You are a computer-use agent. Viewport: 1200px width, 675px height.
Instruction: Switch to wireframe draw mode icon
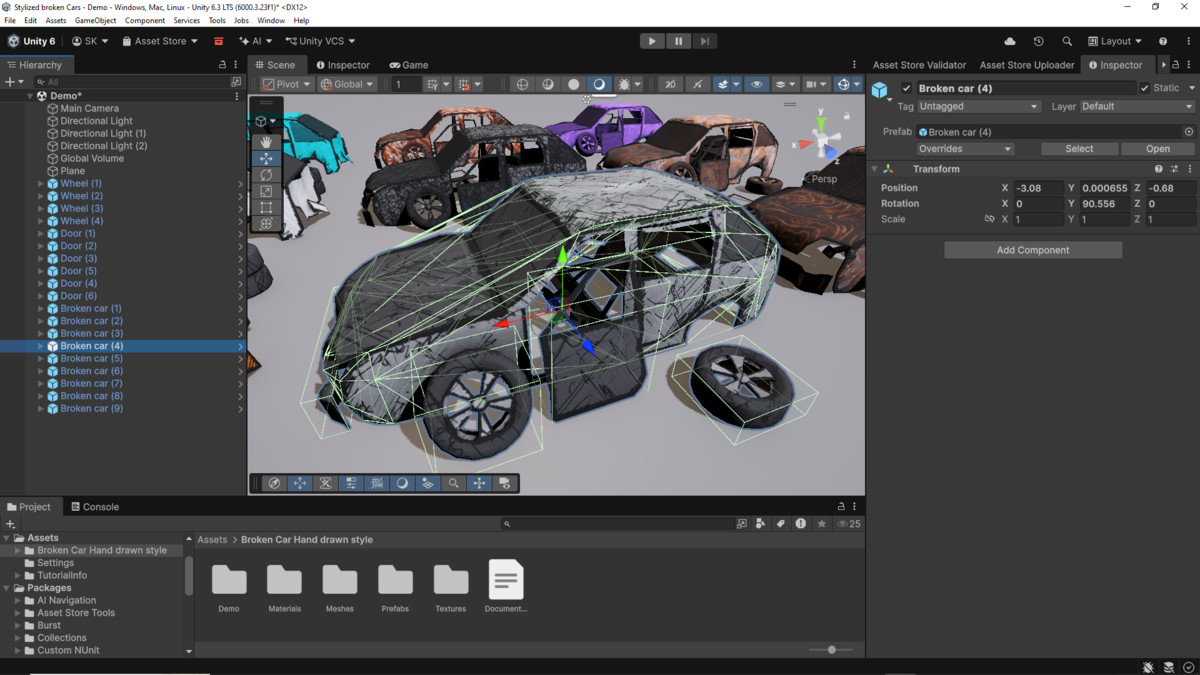522,84
